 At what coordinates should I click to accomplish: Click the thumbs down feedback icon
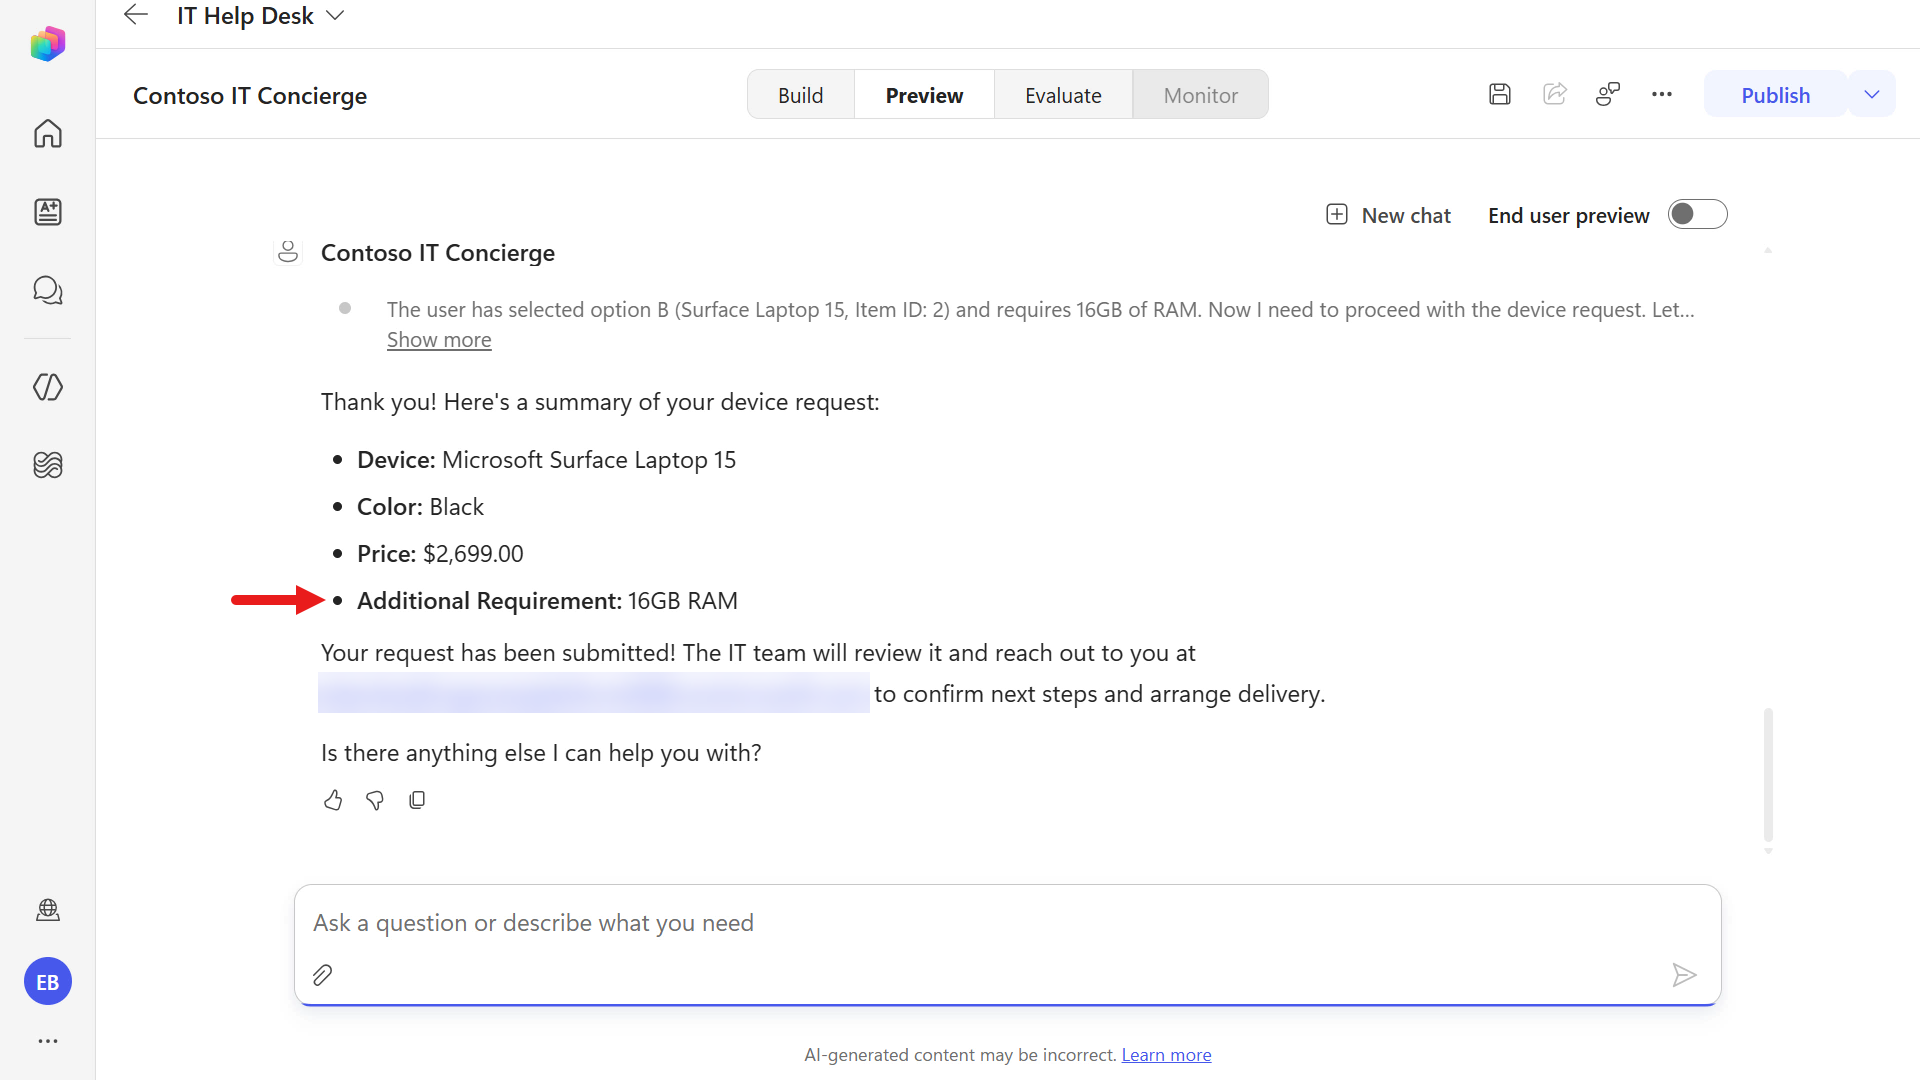coord(375,800)
